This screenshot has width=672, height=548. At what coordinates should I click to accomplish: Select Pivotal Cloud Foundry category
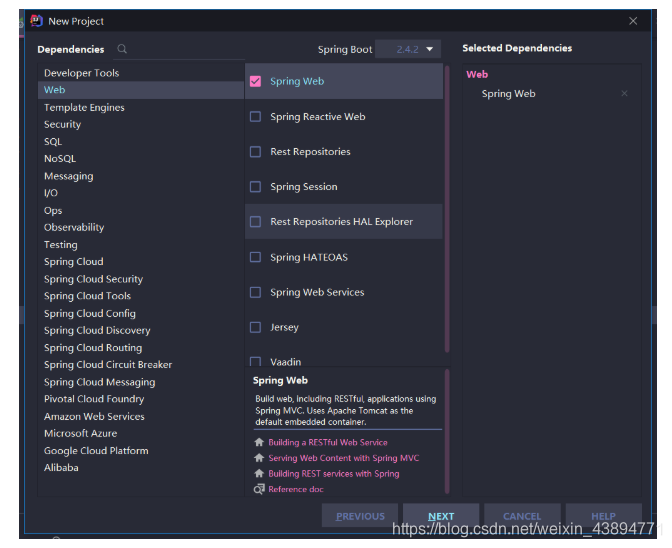pyautogui.click(x=141, y=399)
